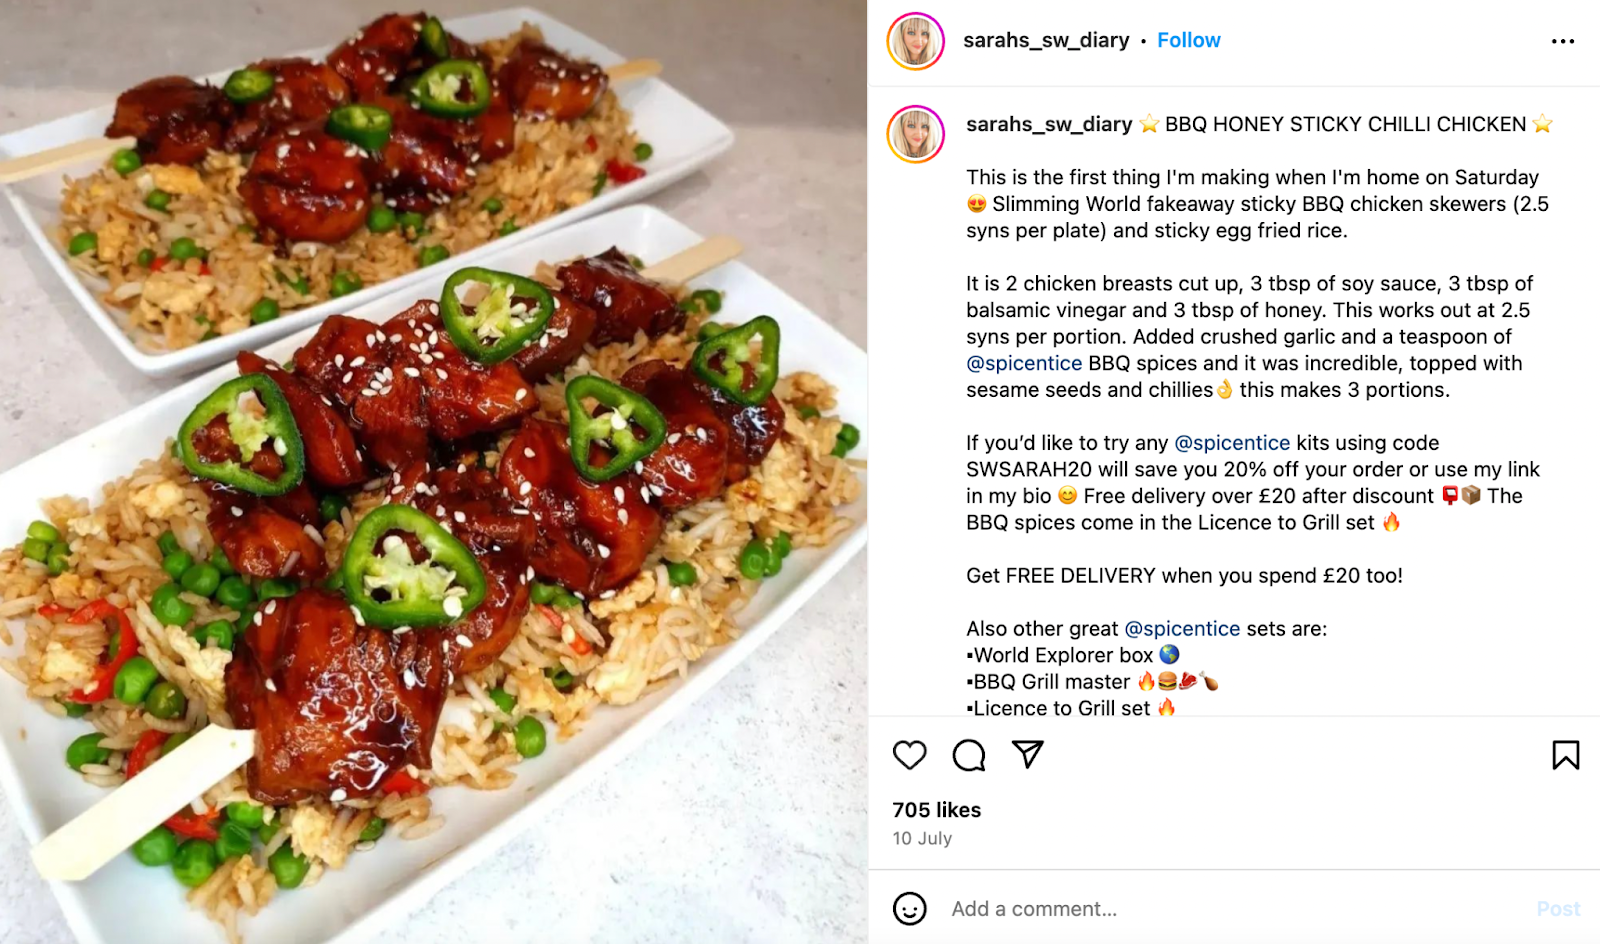Submit comment with the Post button
Viewport: 1600px width, 944px height.
click(1558, 909)
